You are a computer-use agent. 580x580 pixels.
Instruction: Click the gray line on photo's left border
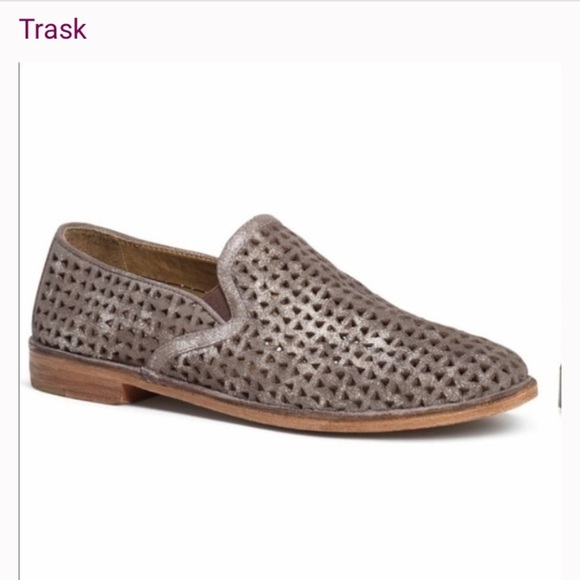pos(19,321)
